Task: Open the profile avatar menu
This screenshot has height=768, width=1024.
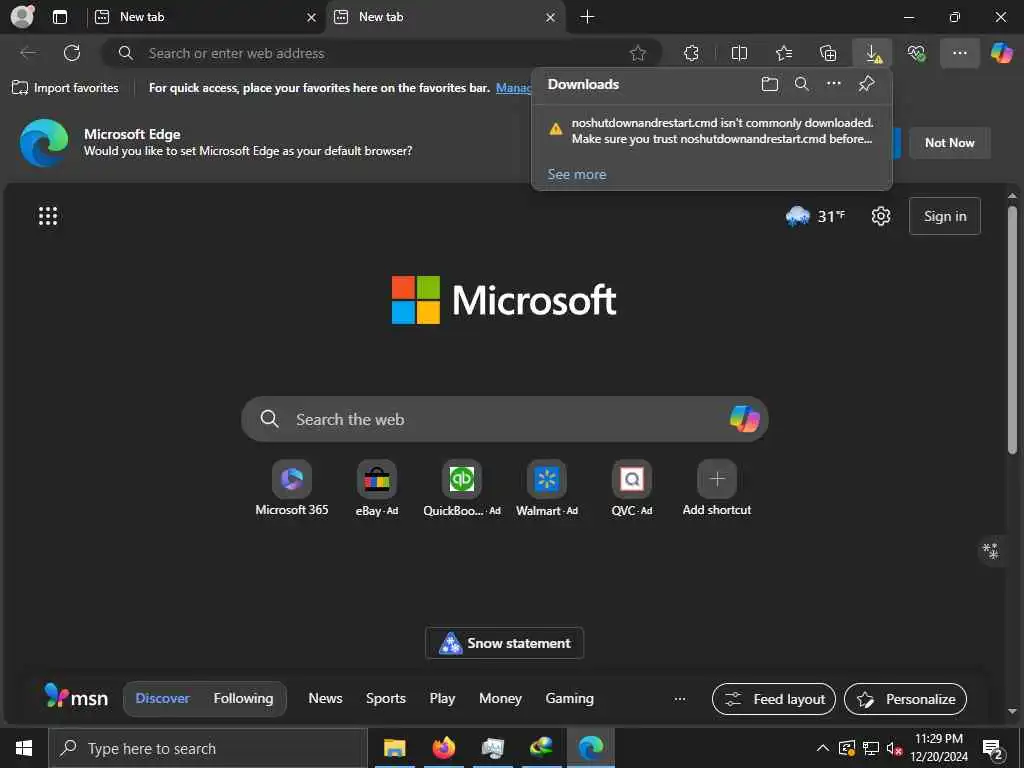Action: [23, 16]
